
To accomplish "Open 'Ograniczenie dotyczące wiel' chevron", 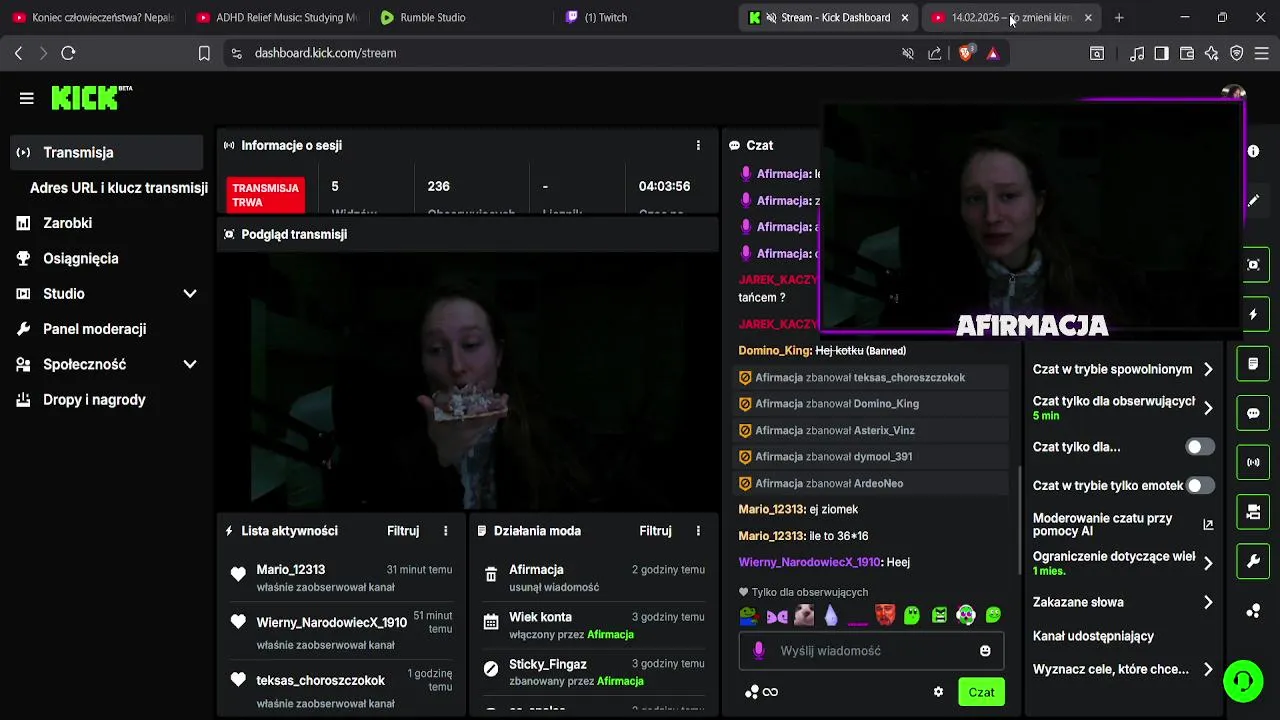I will tap(1208, 563).
